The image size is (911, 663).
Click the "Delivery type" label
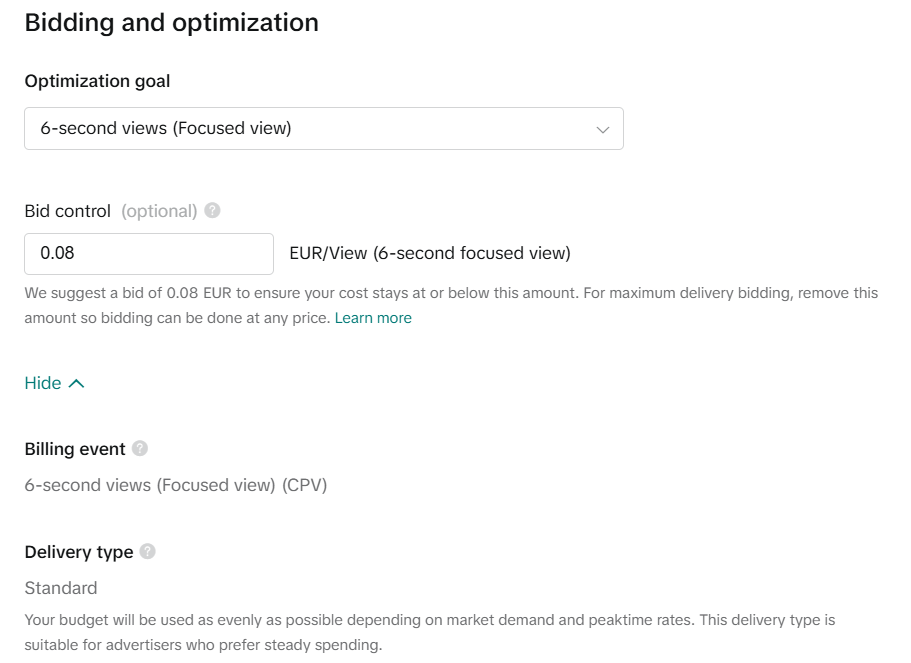[x=79, y=552]
